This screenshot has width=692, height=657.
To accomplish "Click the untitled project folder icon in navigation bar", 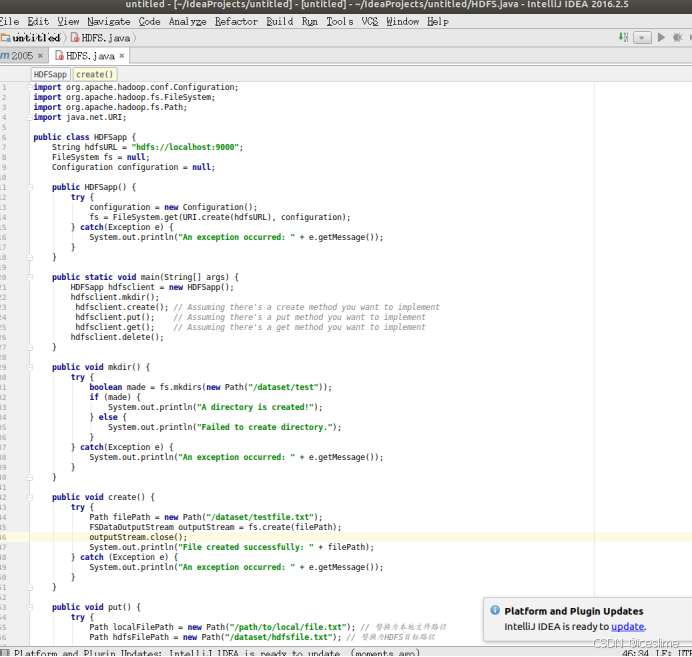I will (x=5, y=38).
